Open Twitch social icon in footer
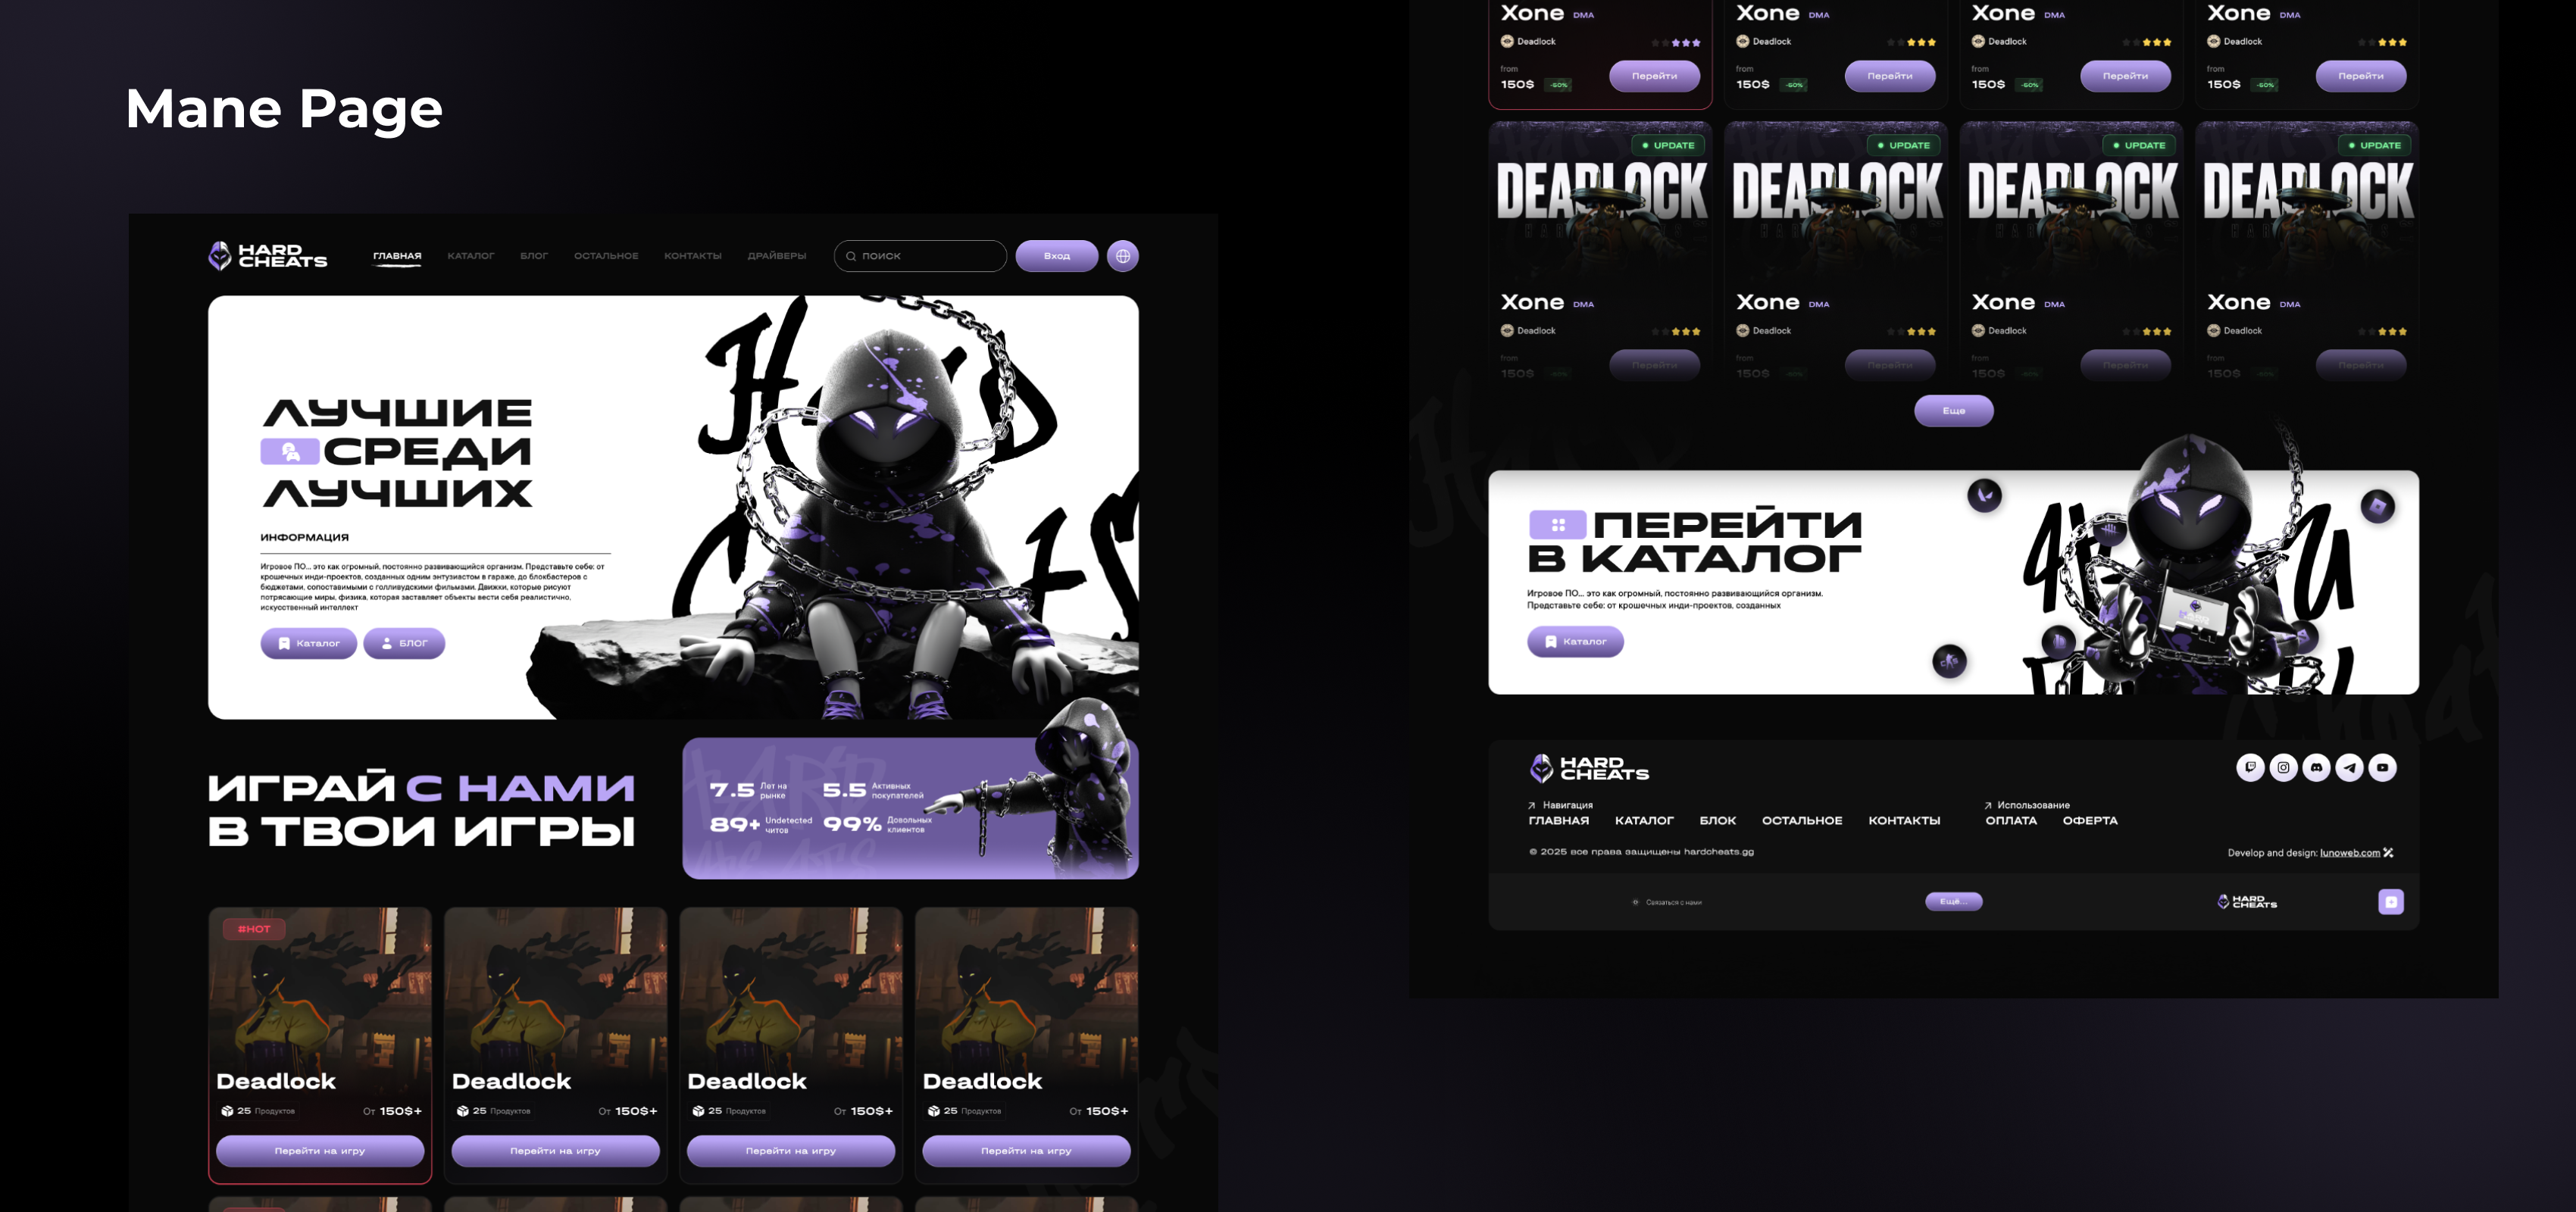 pos(2250,767)
